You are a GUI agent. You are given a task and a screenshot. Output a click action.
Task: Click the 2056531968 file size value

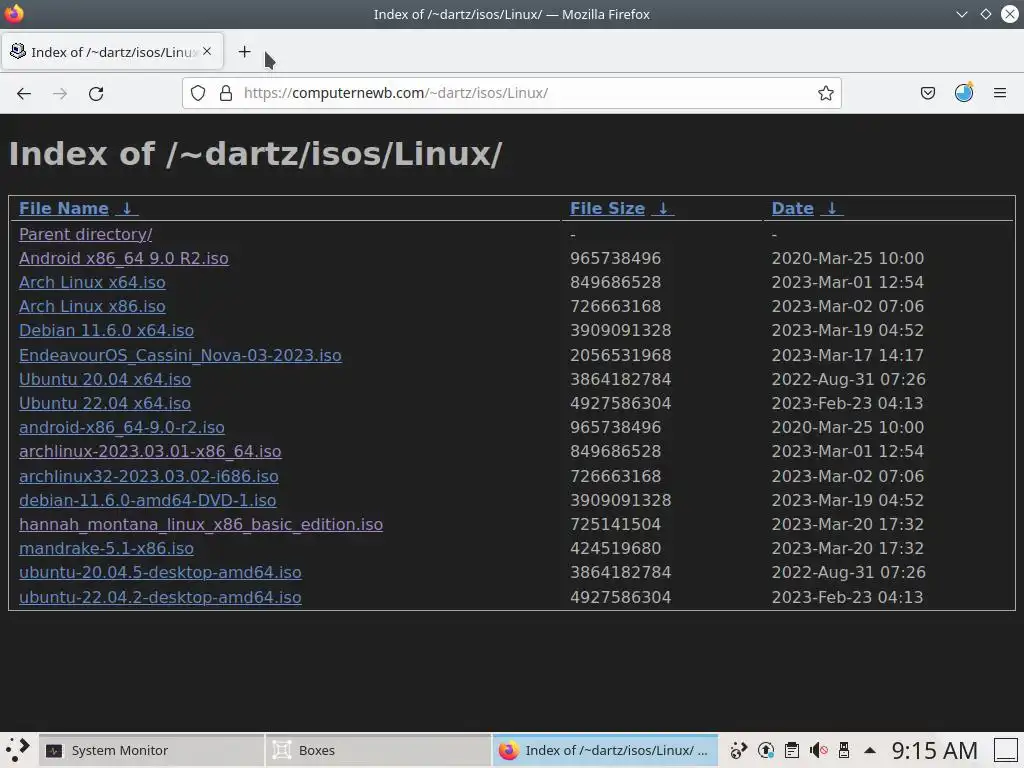[x=620, y=356]
